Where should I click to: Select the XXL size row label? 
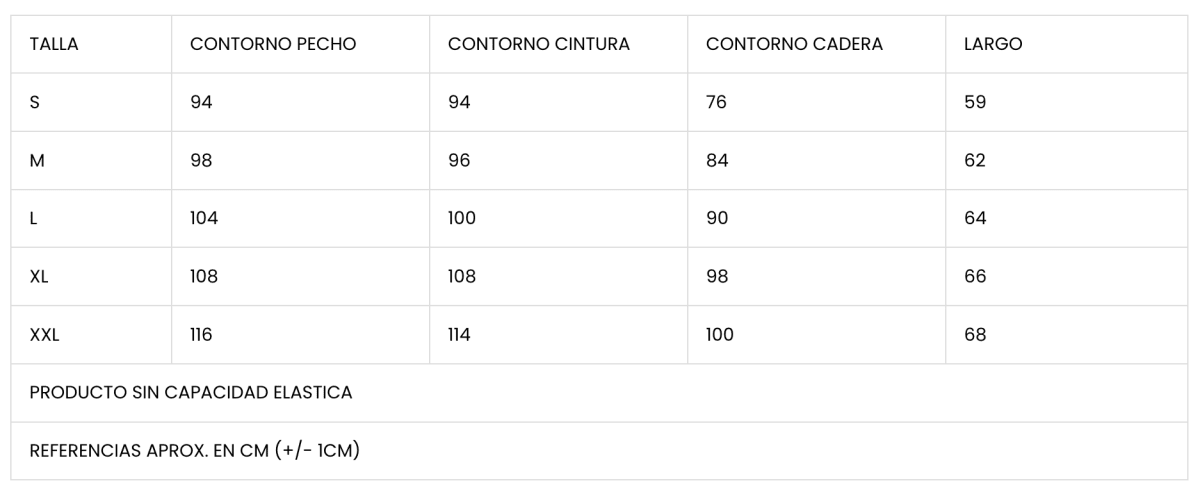[44, 335]
